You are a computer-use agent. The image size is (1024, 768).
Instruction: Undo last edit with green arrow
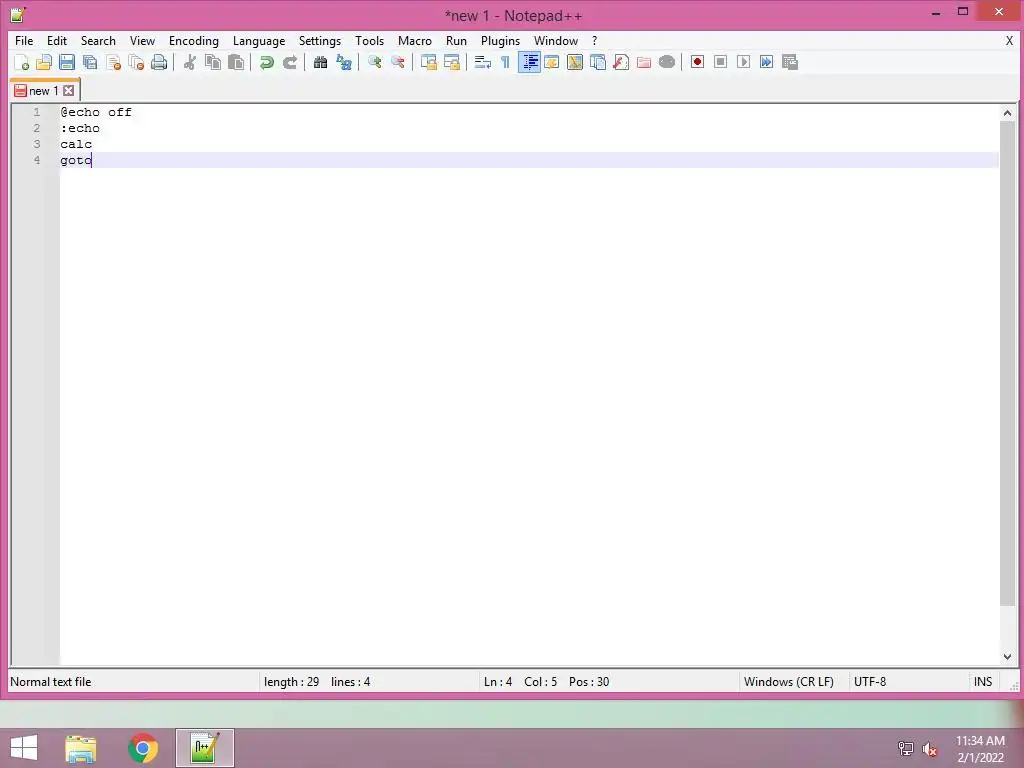pyautogui.click(x=266, y=62)
